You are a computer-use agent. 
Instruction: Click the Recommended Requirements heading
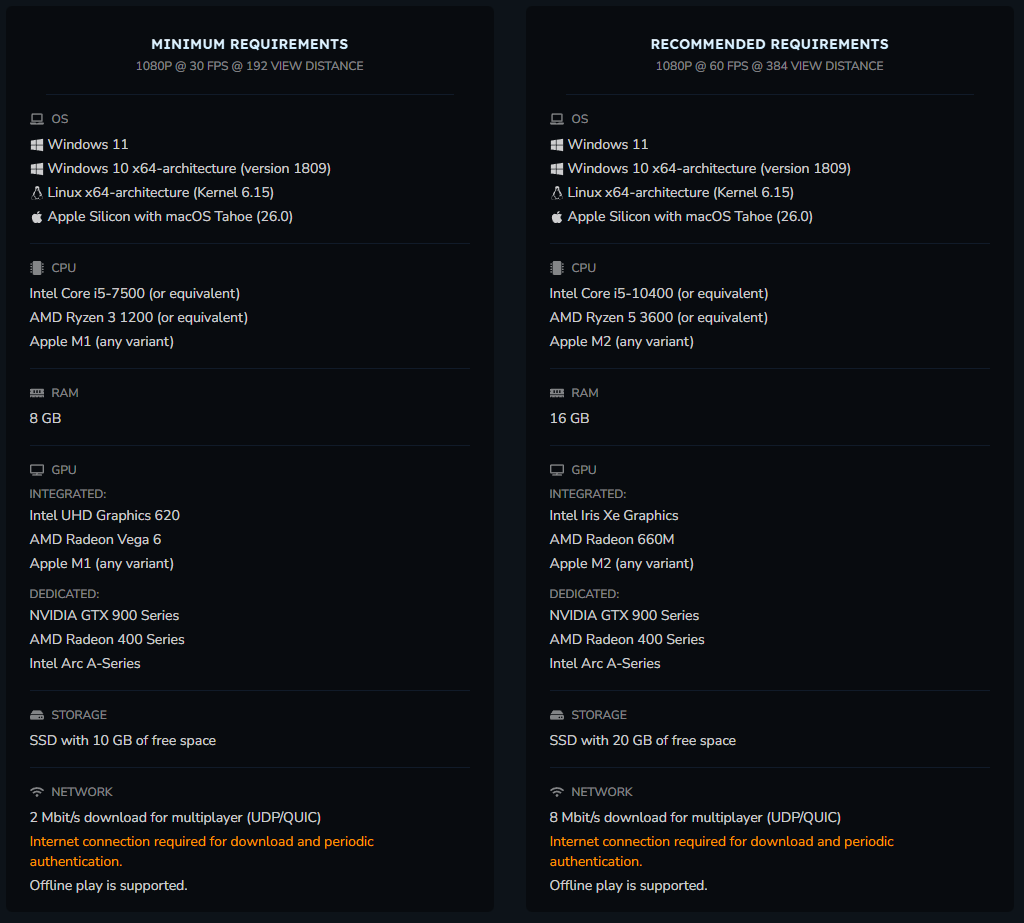coord(769,44)
